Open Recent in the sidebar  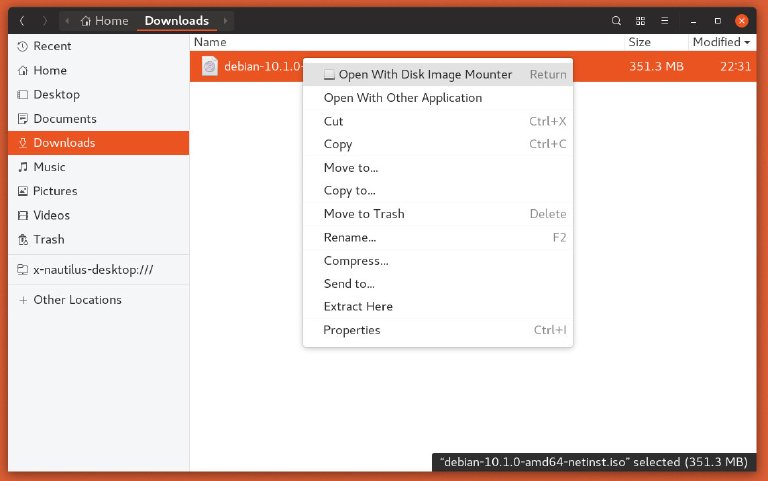coord(51,46)
